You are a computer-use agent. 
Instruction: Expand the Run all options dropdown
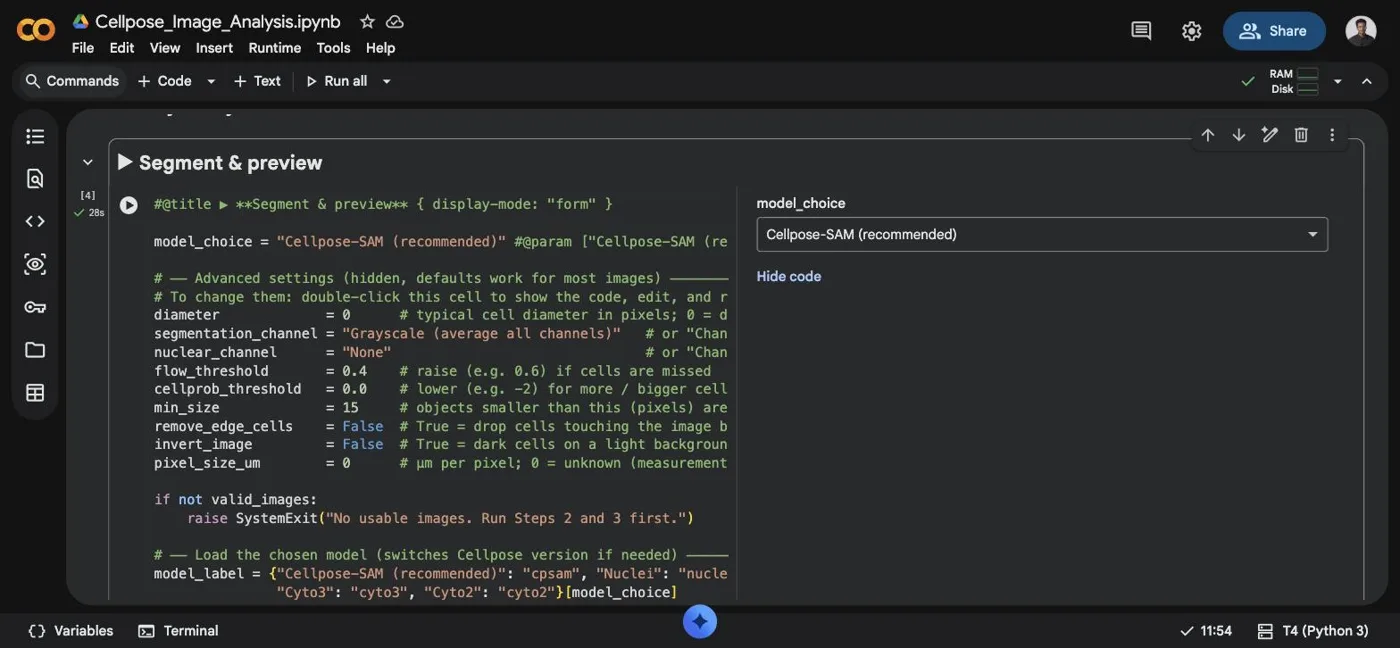(387, 81)
